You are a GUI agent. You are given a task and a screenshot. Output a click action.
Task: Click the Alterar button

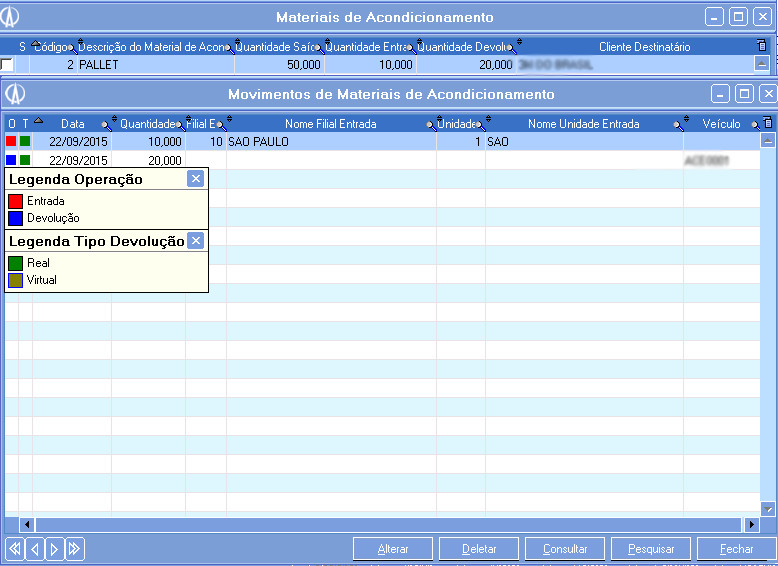click(392, 549)
